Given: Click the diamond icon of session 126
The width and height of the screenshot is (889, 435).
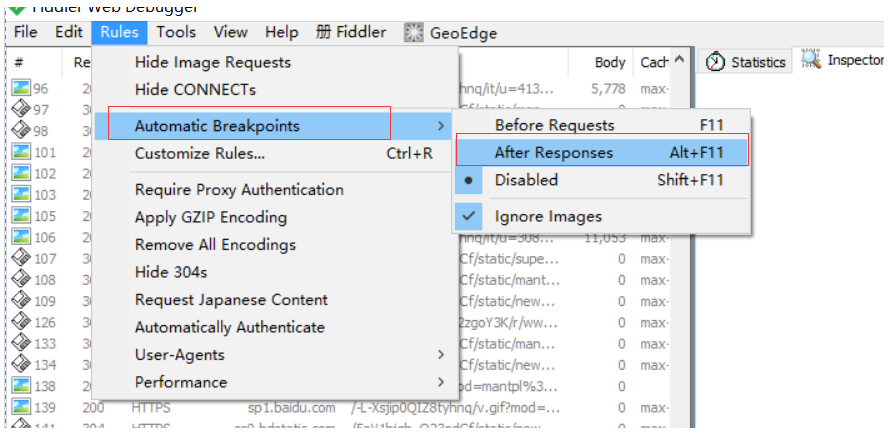Looking at the screenshot, I should 20,322.
